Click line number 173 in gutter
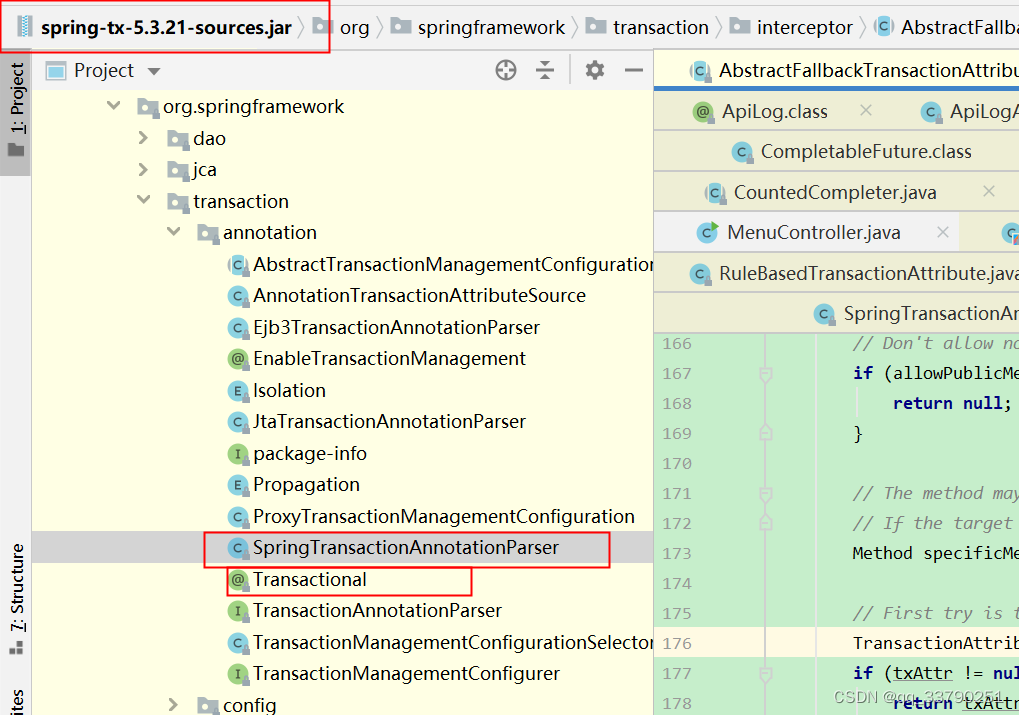Image resolution: width=1019 pixels, height=715 pixels. point(677,554)
